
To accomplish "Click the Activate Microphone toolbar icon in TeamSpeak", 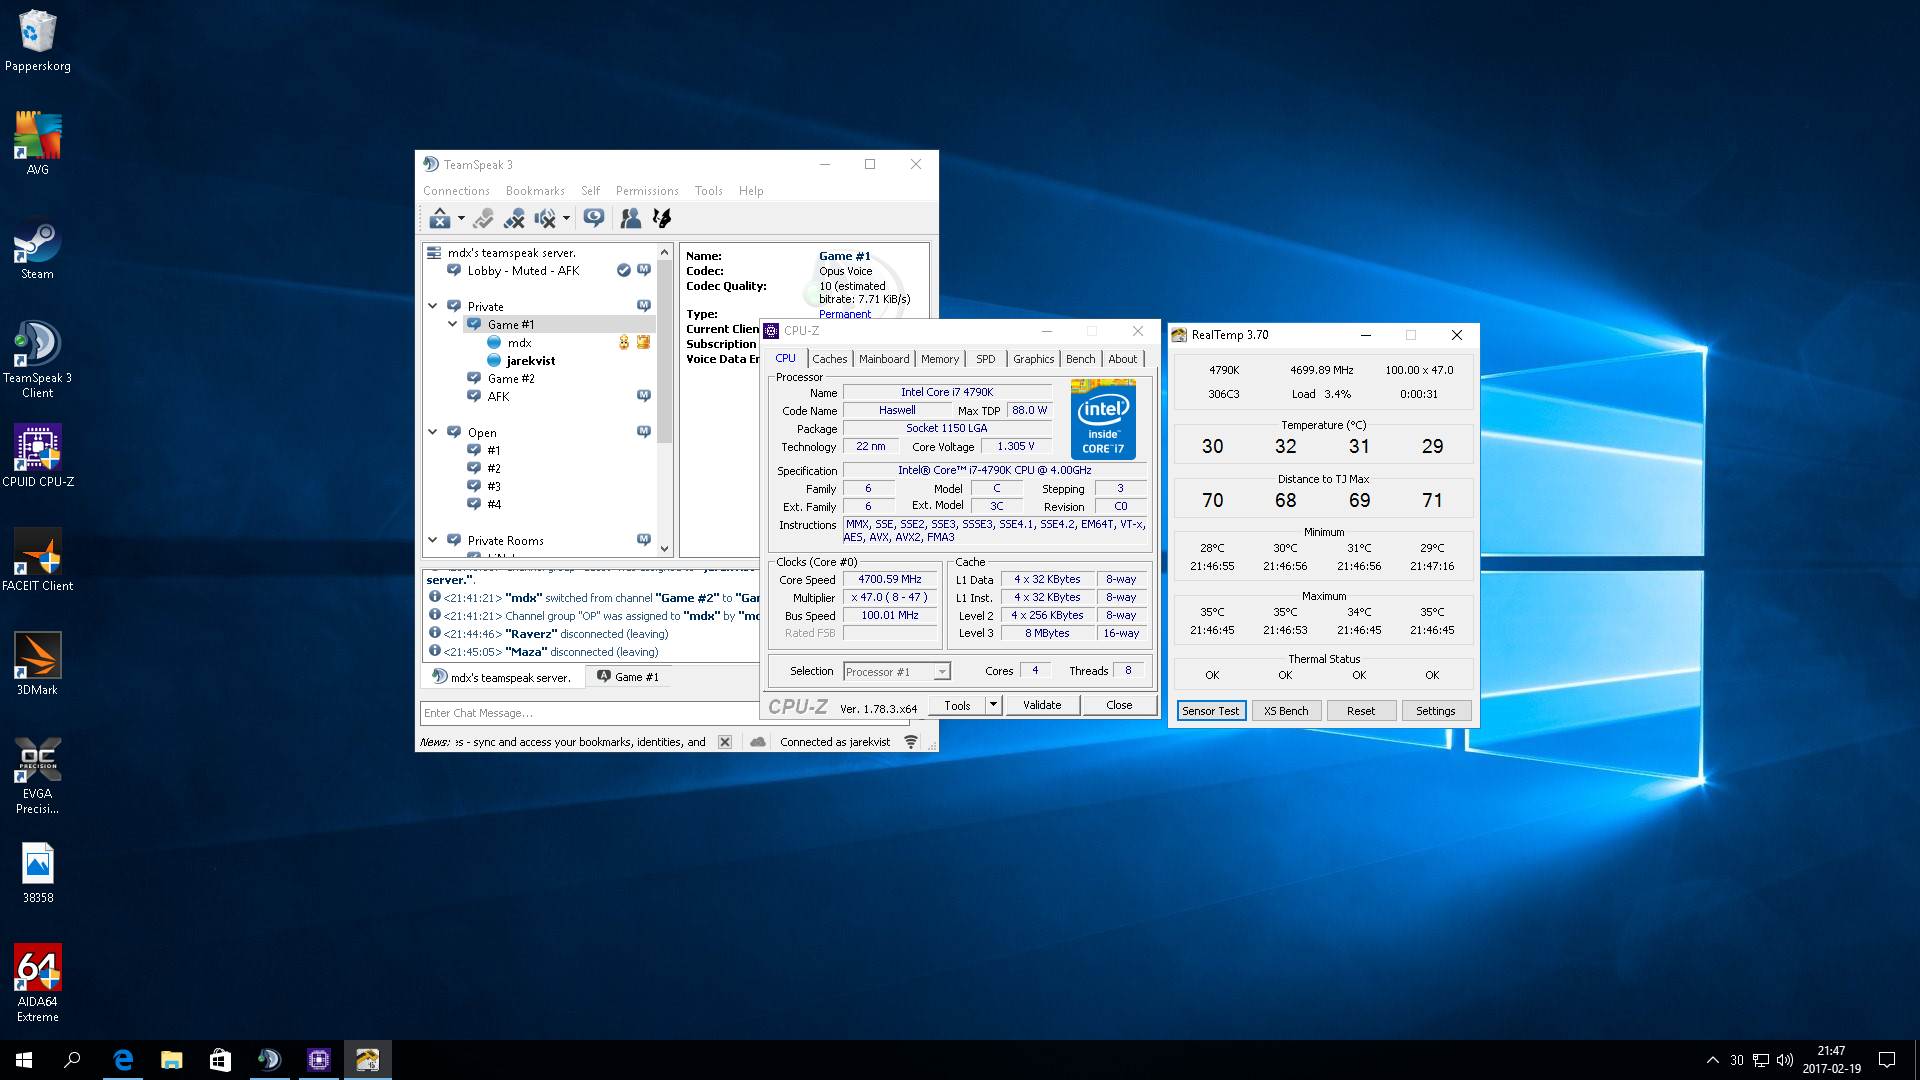I will 484,218.
